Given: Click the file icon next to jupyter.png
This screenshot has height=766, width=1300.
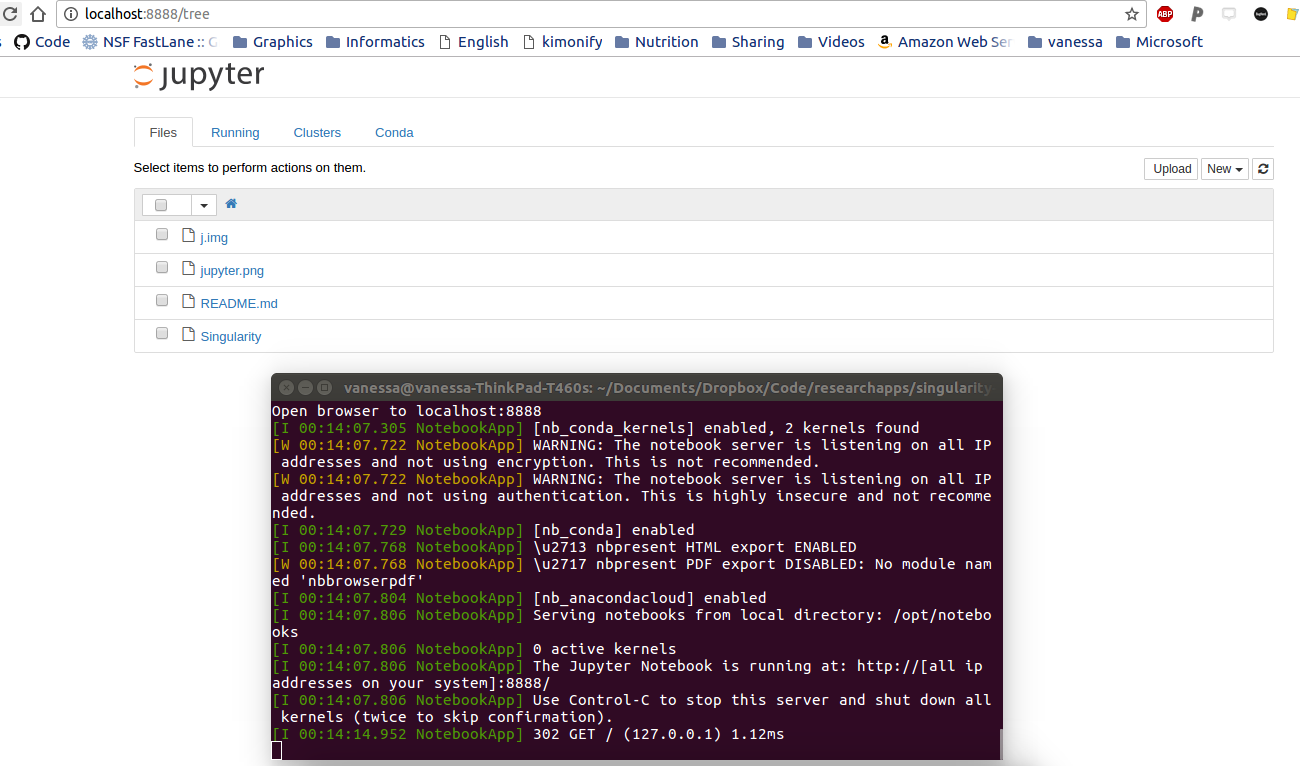Looking at the screenshot, I should click(x=188, y=268).
